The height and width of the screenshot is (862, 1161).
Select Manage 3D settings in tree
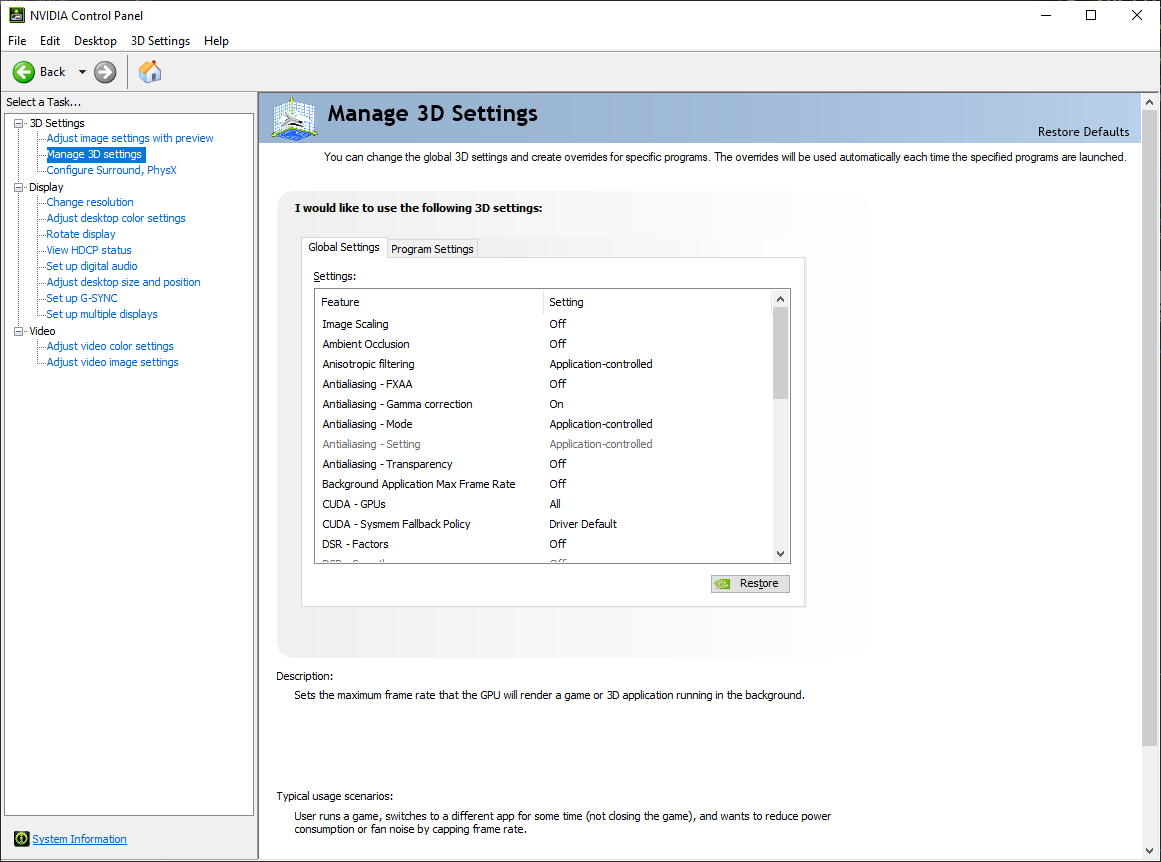(x=95, y=154)
